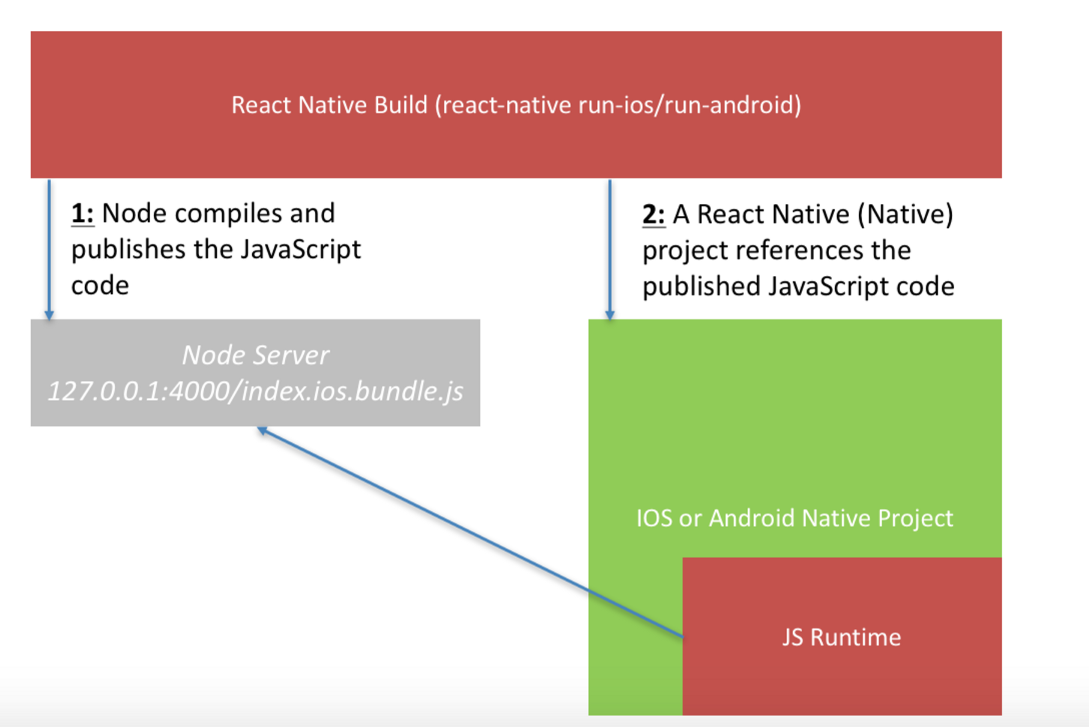This screenshot has width=1089, height=727.
Task: Open the 127.0.0.1:4000/index.ios.bundle.js address
Action: click(255, 392)
